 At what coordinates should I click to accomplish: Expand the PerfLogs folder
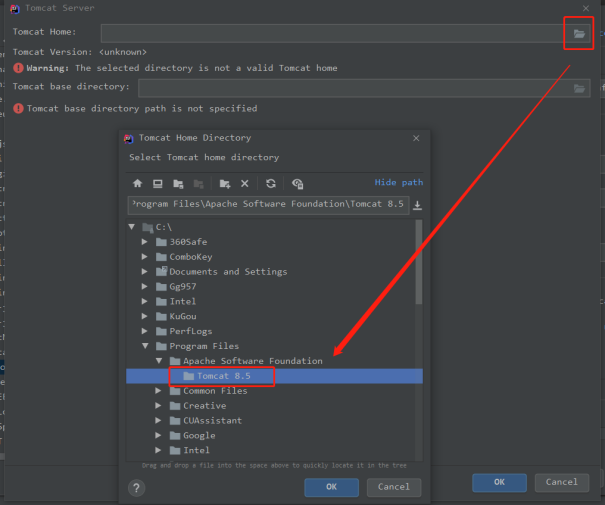click(145, 331)
